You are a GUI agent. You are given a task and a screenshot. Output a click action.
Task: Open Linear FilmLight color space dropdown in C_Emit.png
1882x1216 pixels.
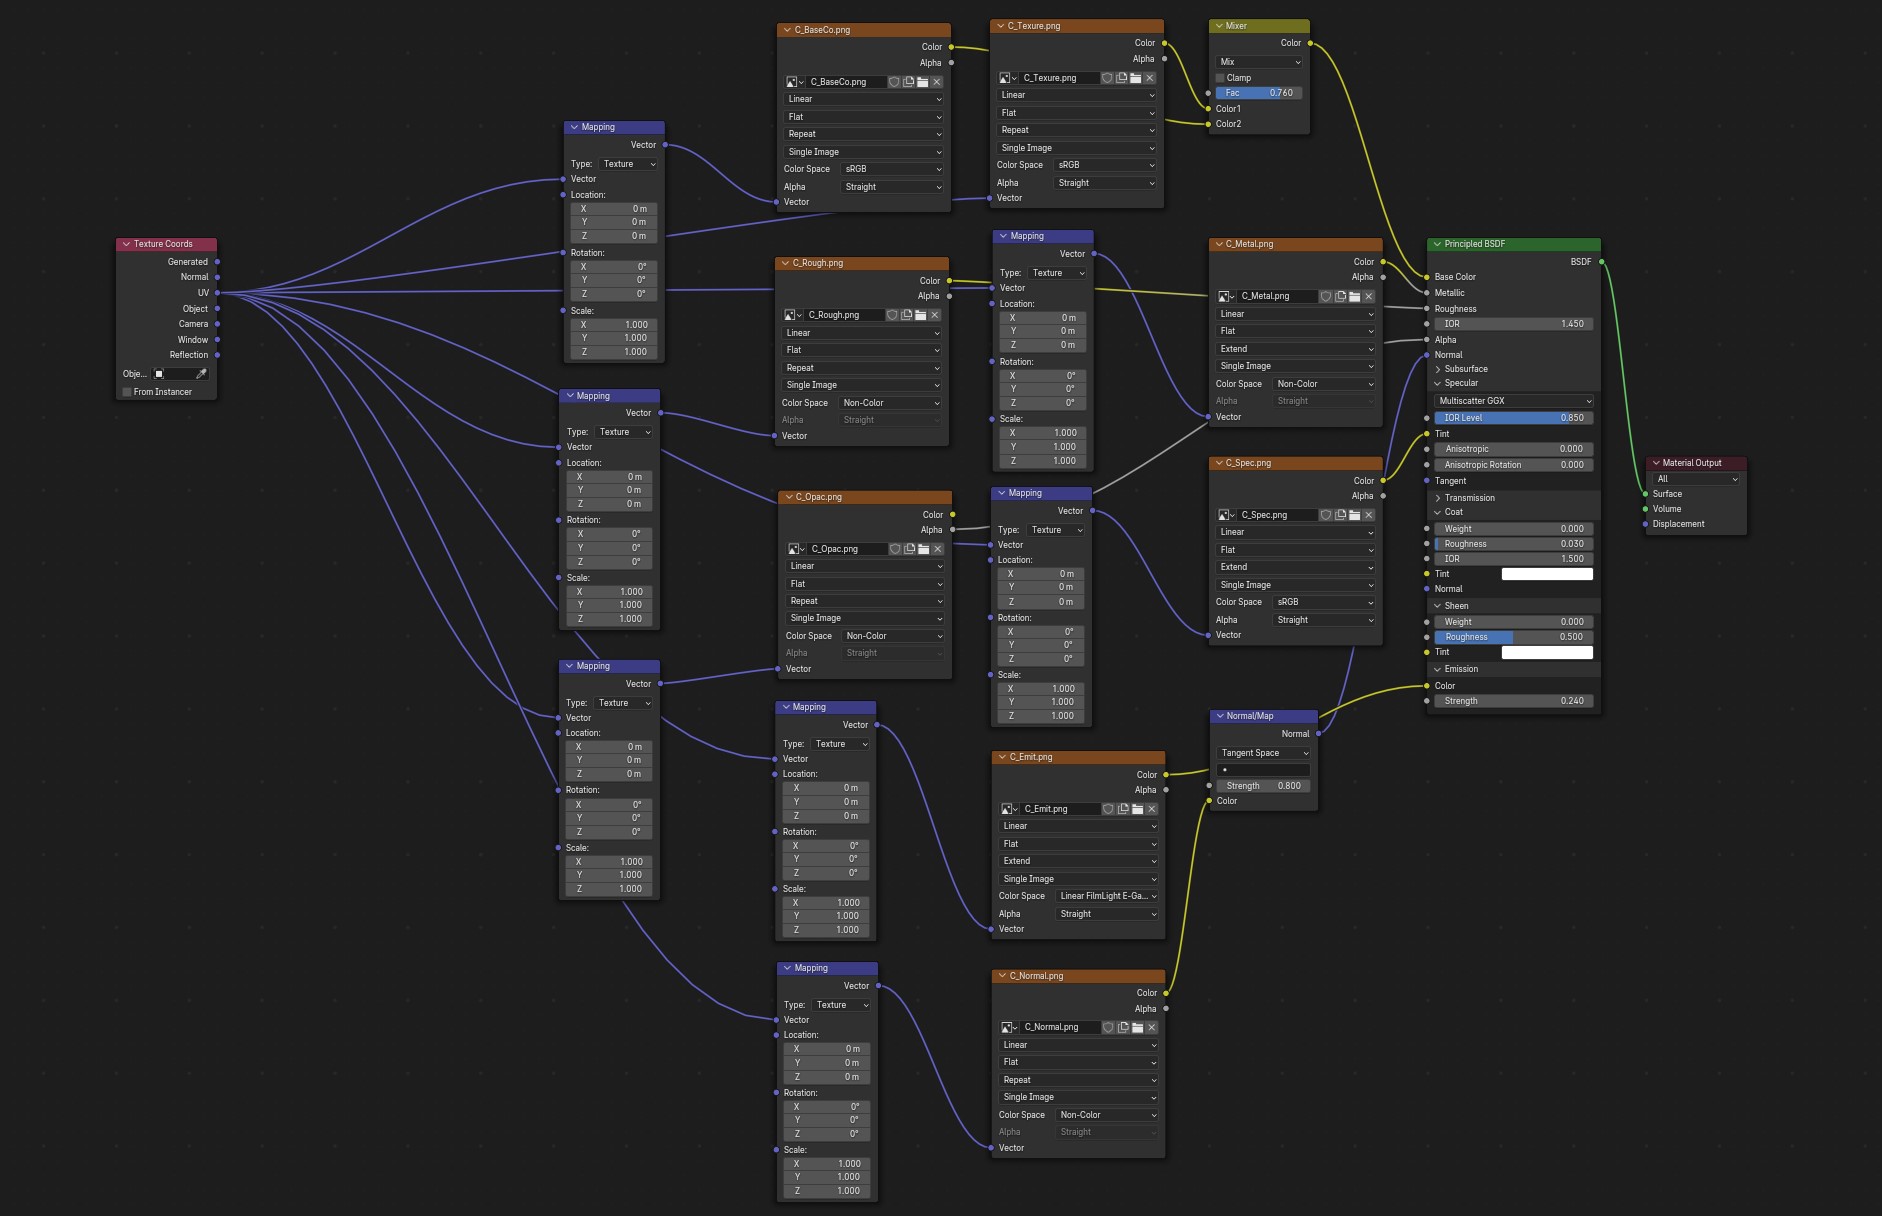click(1108, 896)
